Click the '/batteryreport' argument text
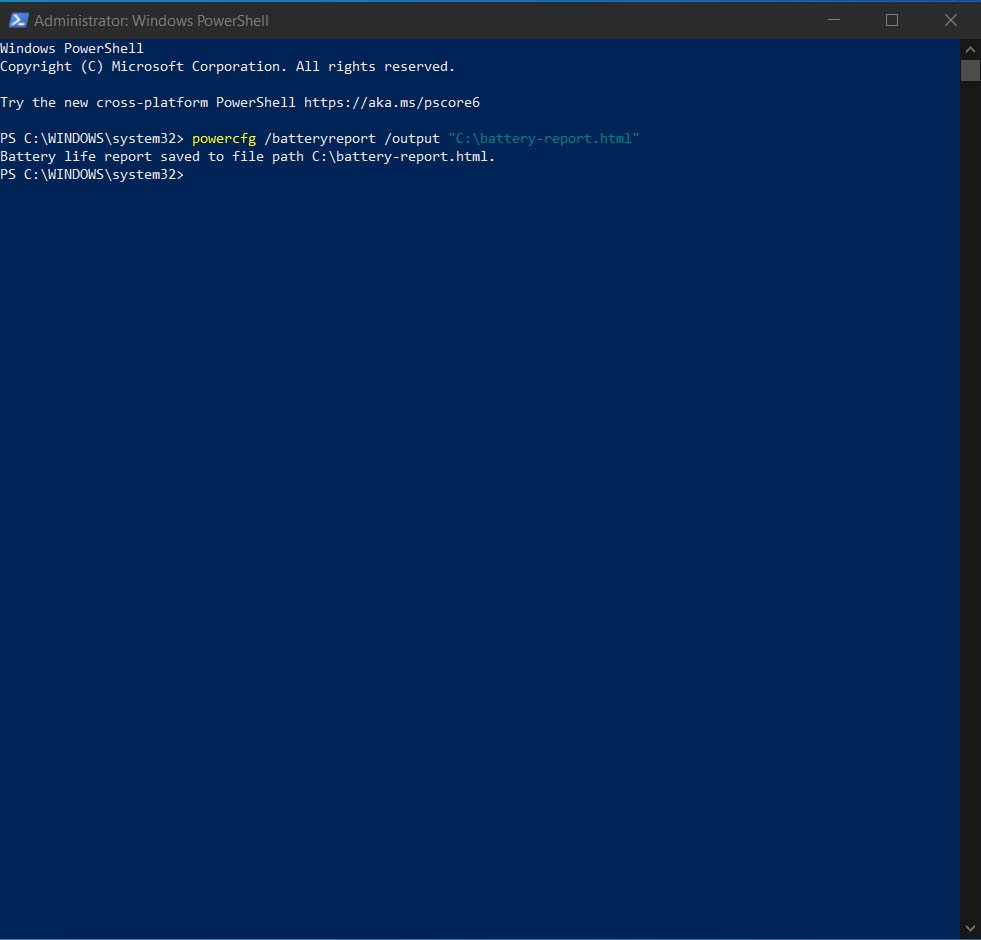 click(x=320, y=139)
